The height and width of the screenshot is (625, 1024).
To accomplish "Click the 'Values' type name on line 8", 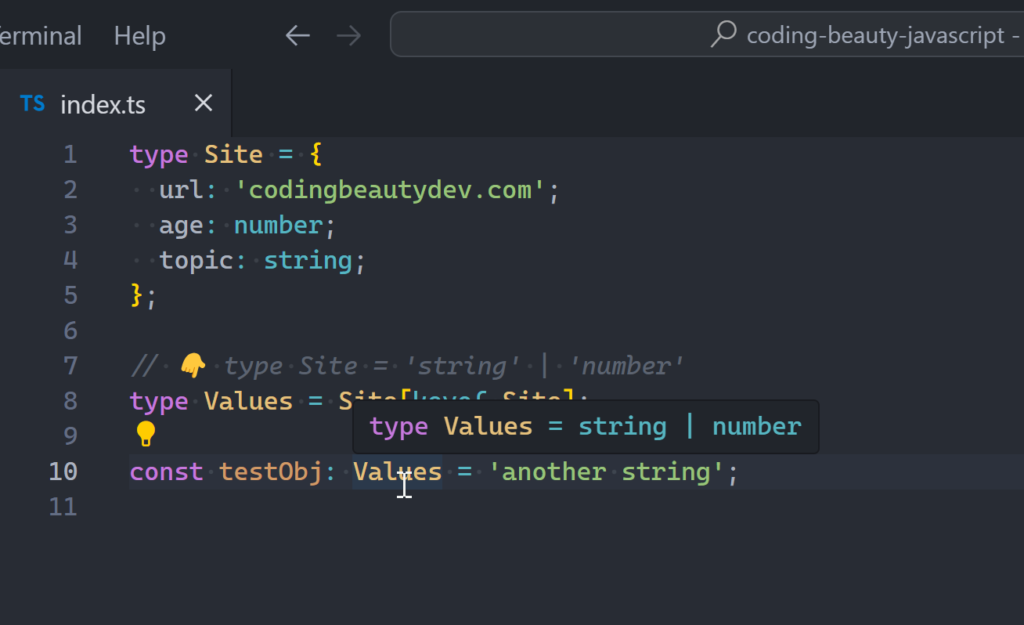I will (x=248, y=402).
